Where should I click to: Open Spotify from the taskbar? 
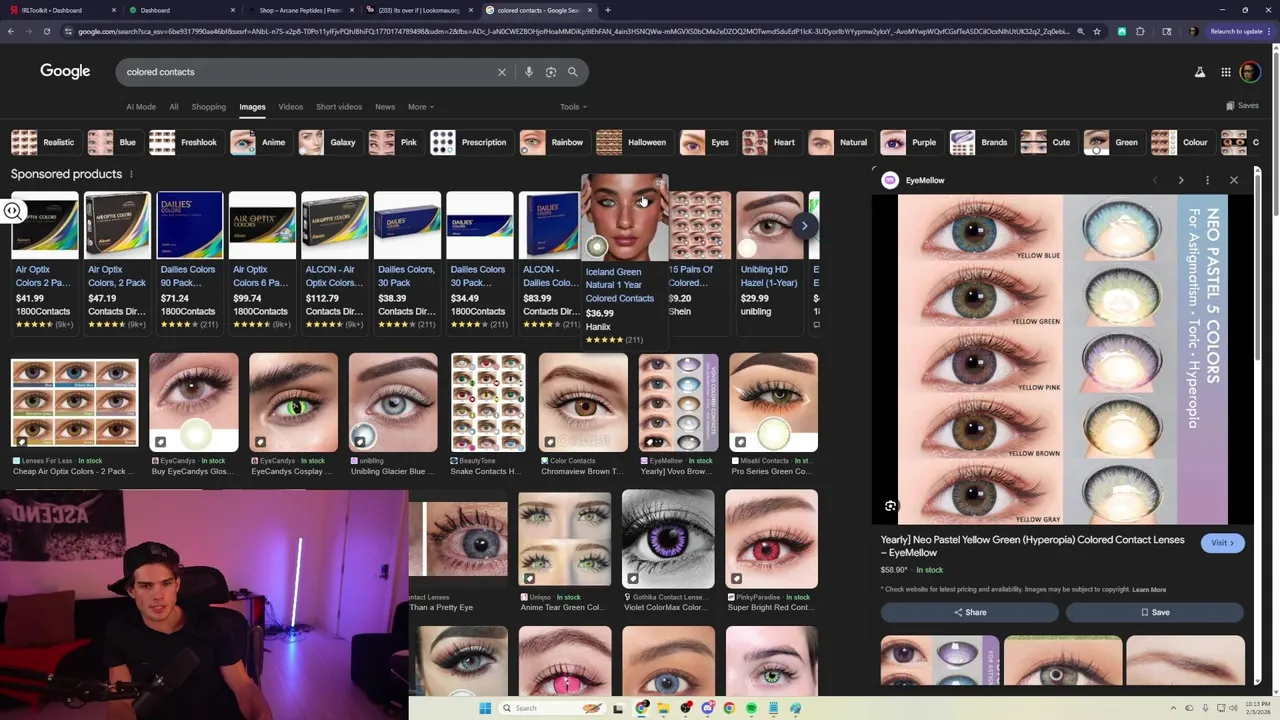(751, 708)
